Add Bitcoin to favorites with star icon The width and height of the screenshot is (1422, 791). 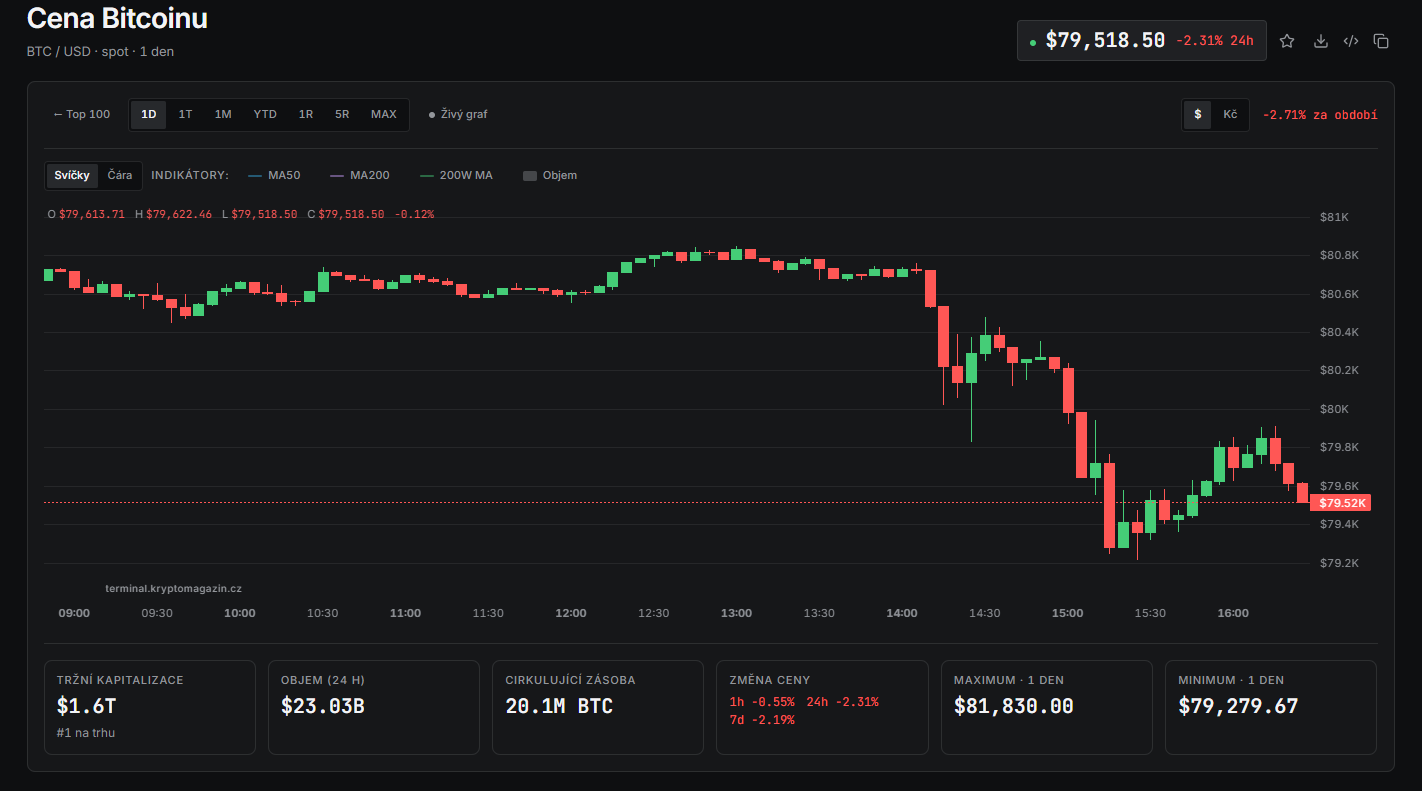click(1287, 41)
